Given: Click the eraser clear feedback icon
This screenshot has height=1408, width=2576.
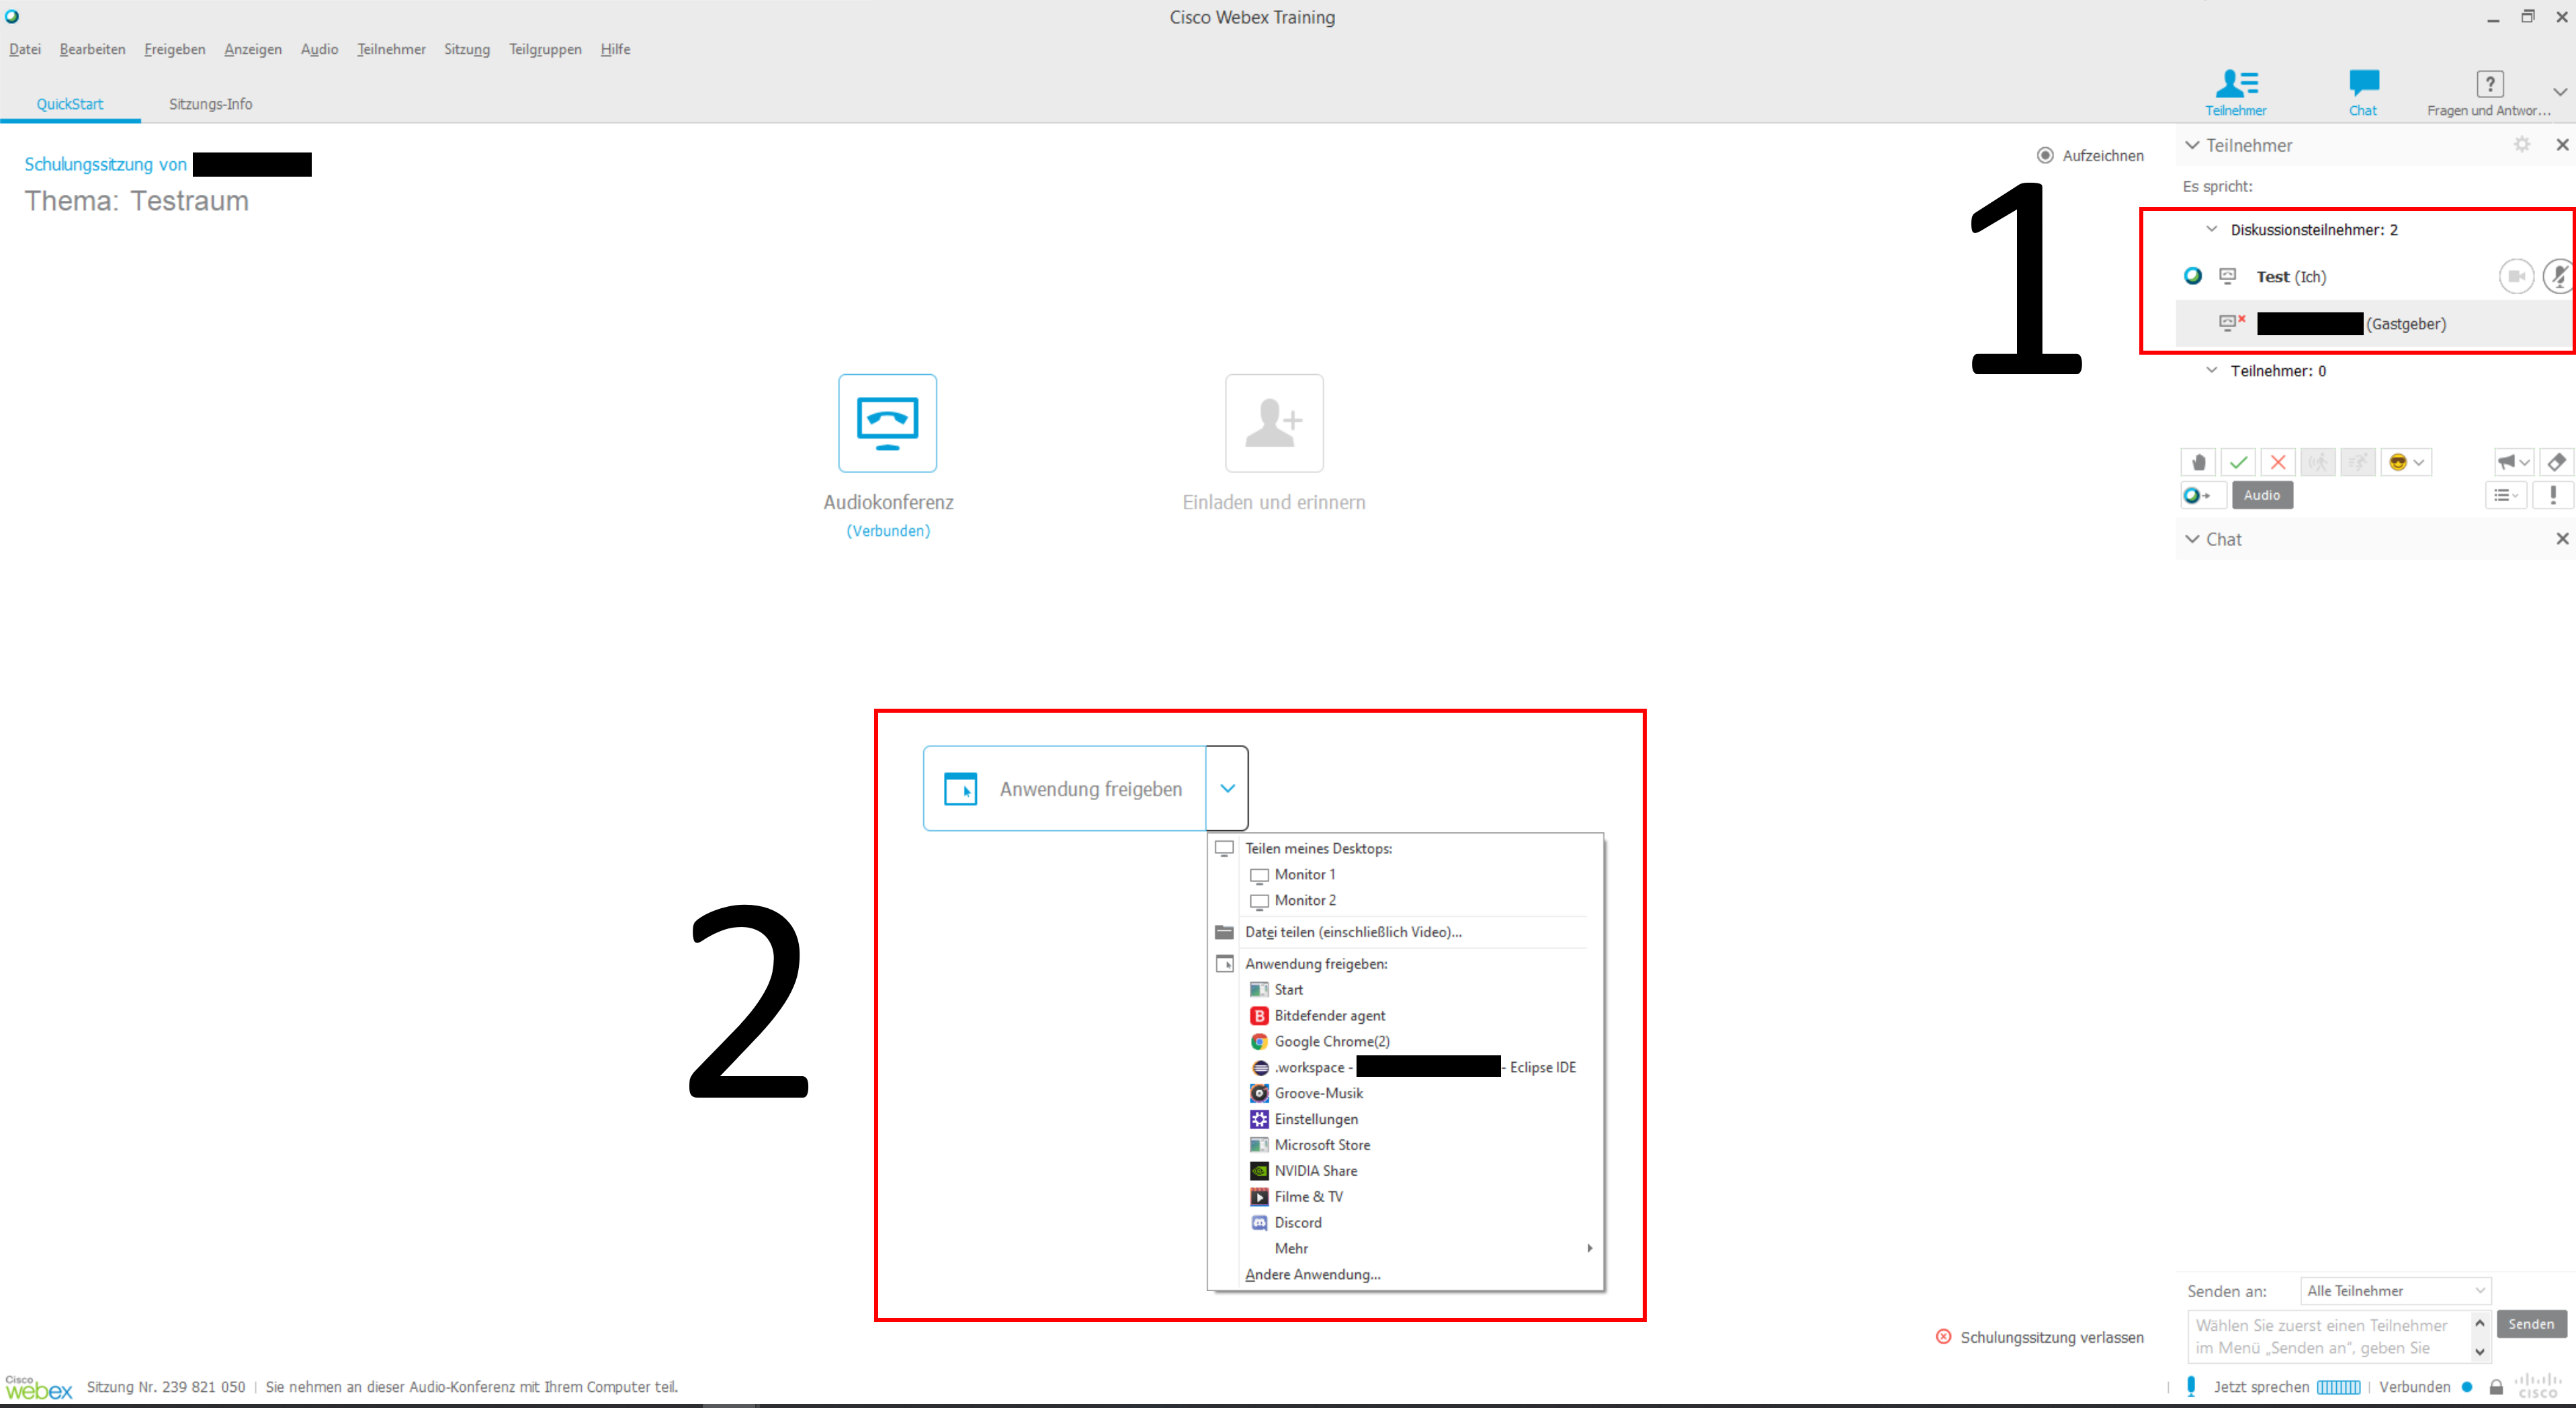Looking at the screenshot, I should [x=2556, y=462].
